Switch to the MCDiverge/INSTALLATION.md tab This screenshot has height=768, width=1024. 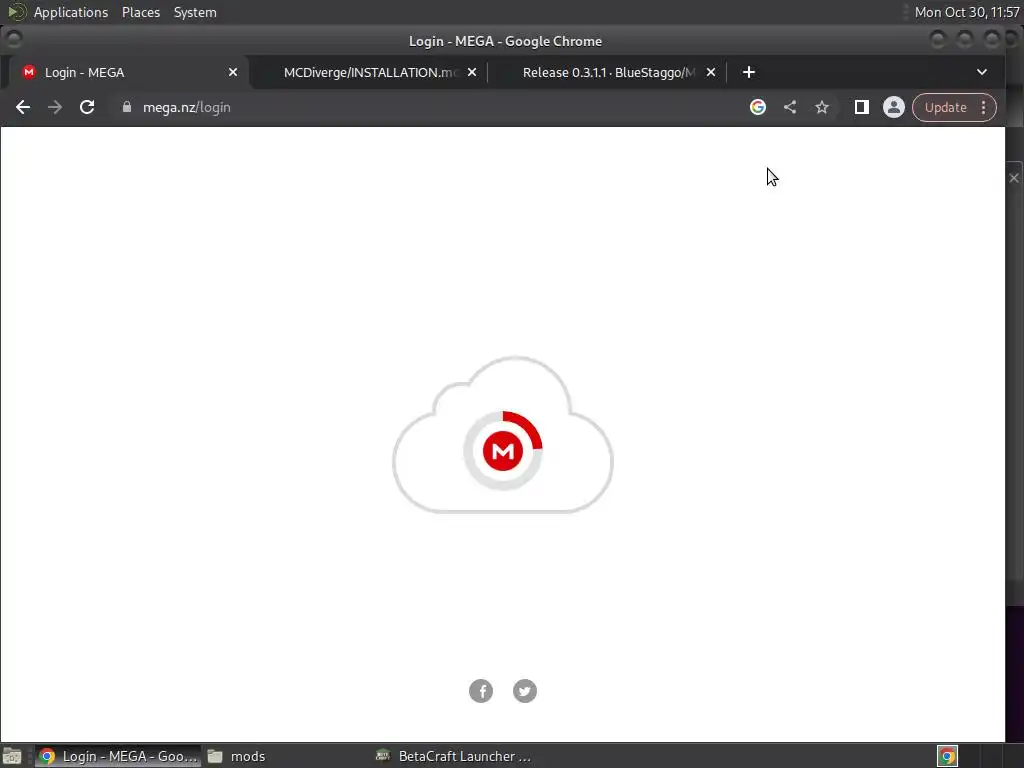(371, 72)
